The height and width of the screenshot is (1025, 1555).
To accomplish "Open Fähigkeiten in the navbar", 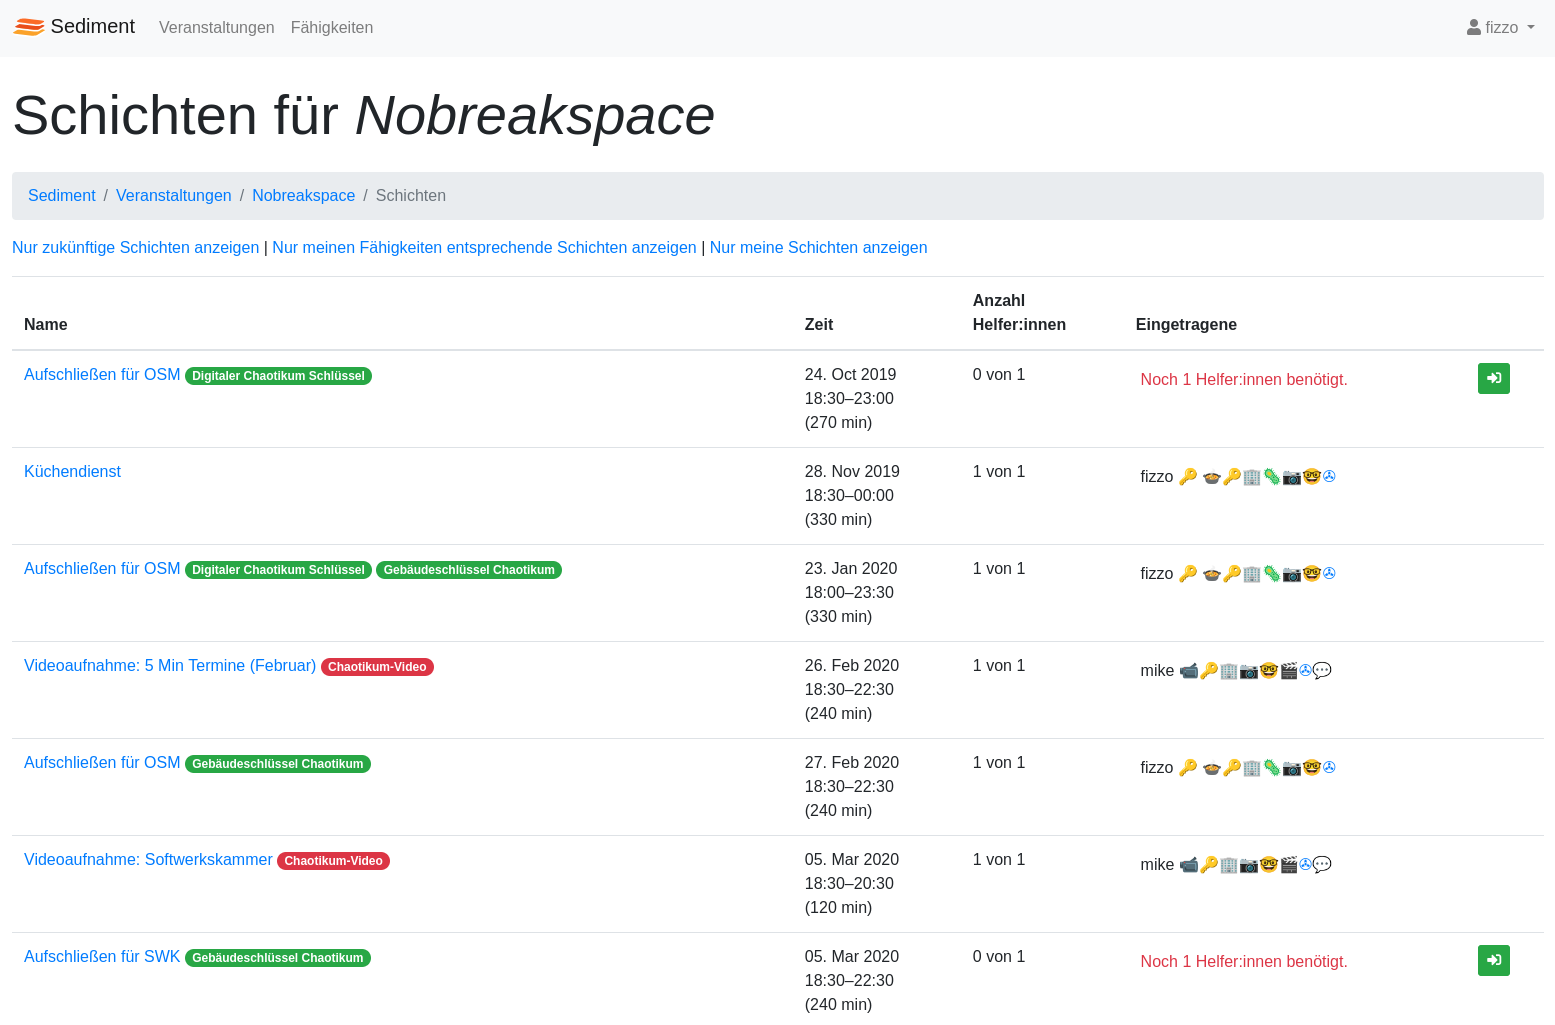I will pos(332,27).
